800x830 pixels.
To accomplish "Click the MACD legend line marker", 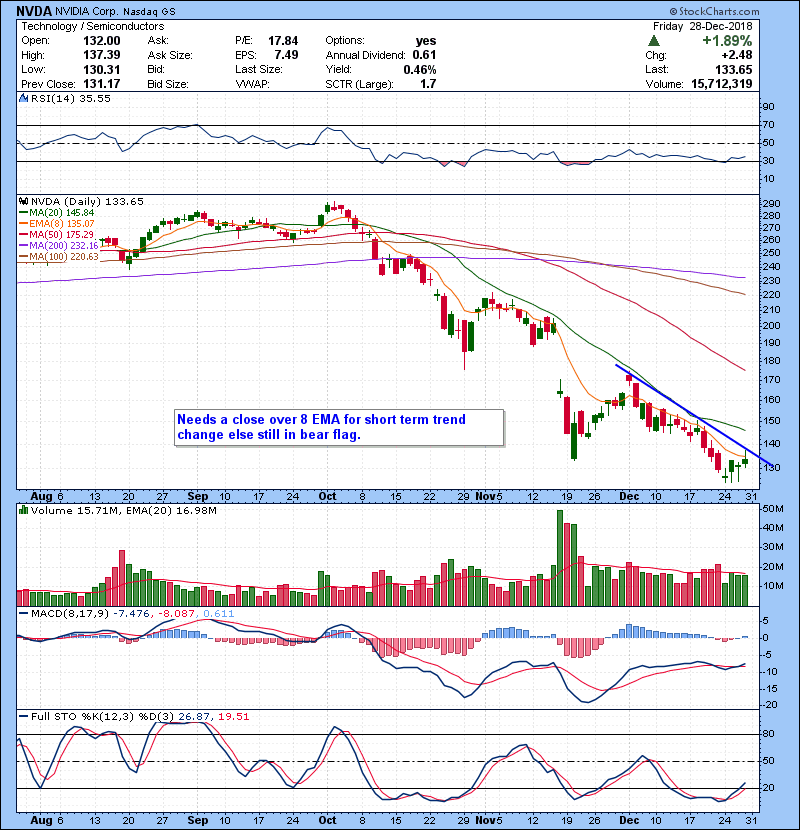I will 23,614.
